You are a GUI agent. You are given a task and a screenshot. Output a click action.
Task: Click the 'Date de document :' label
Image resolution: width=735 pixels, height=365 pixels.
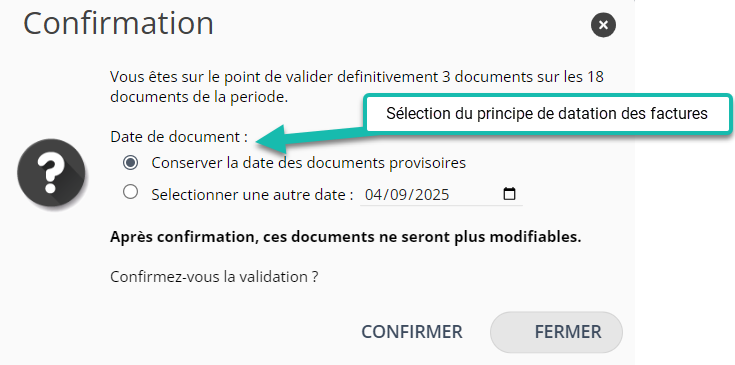179,137
